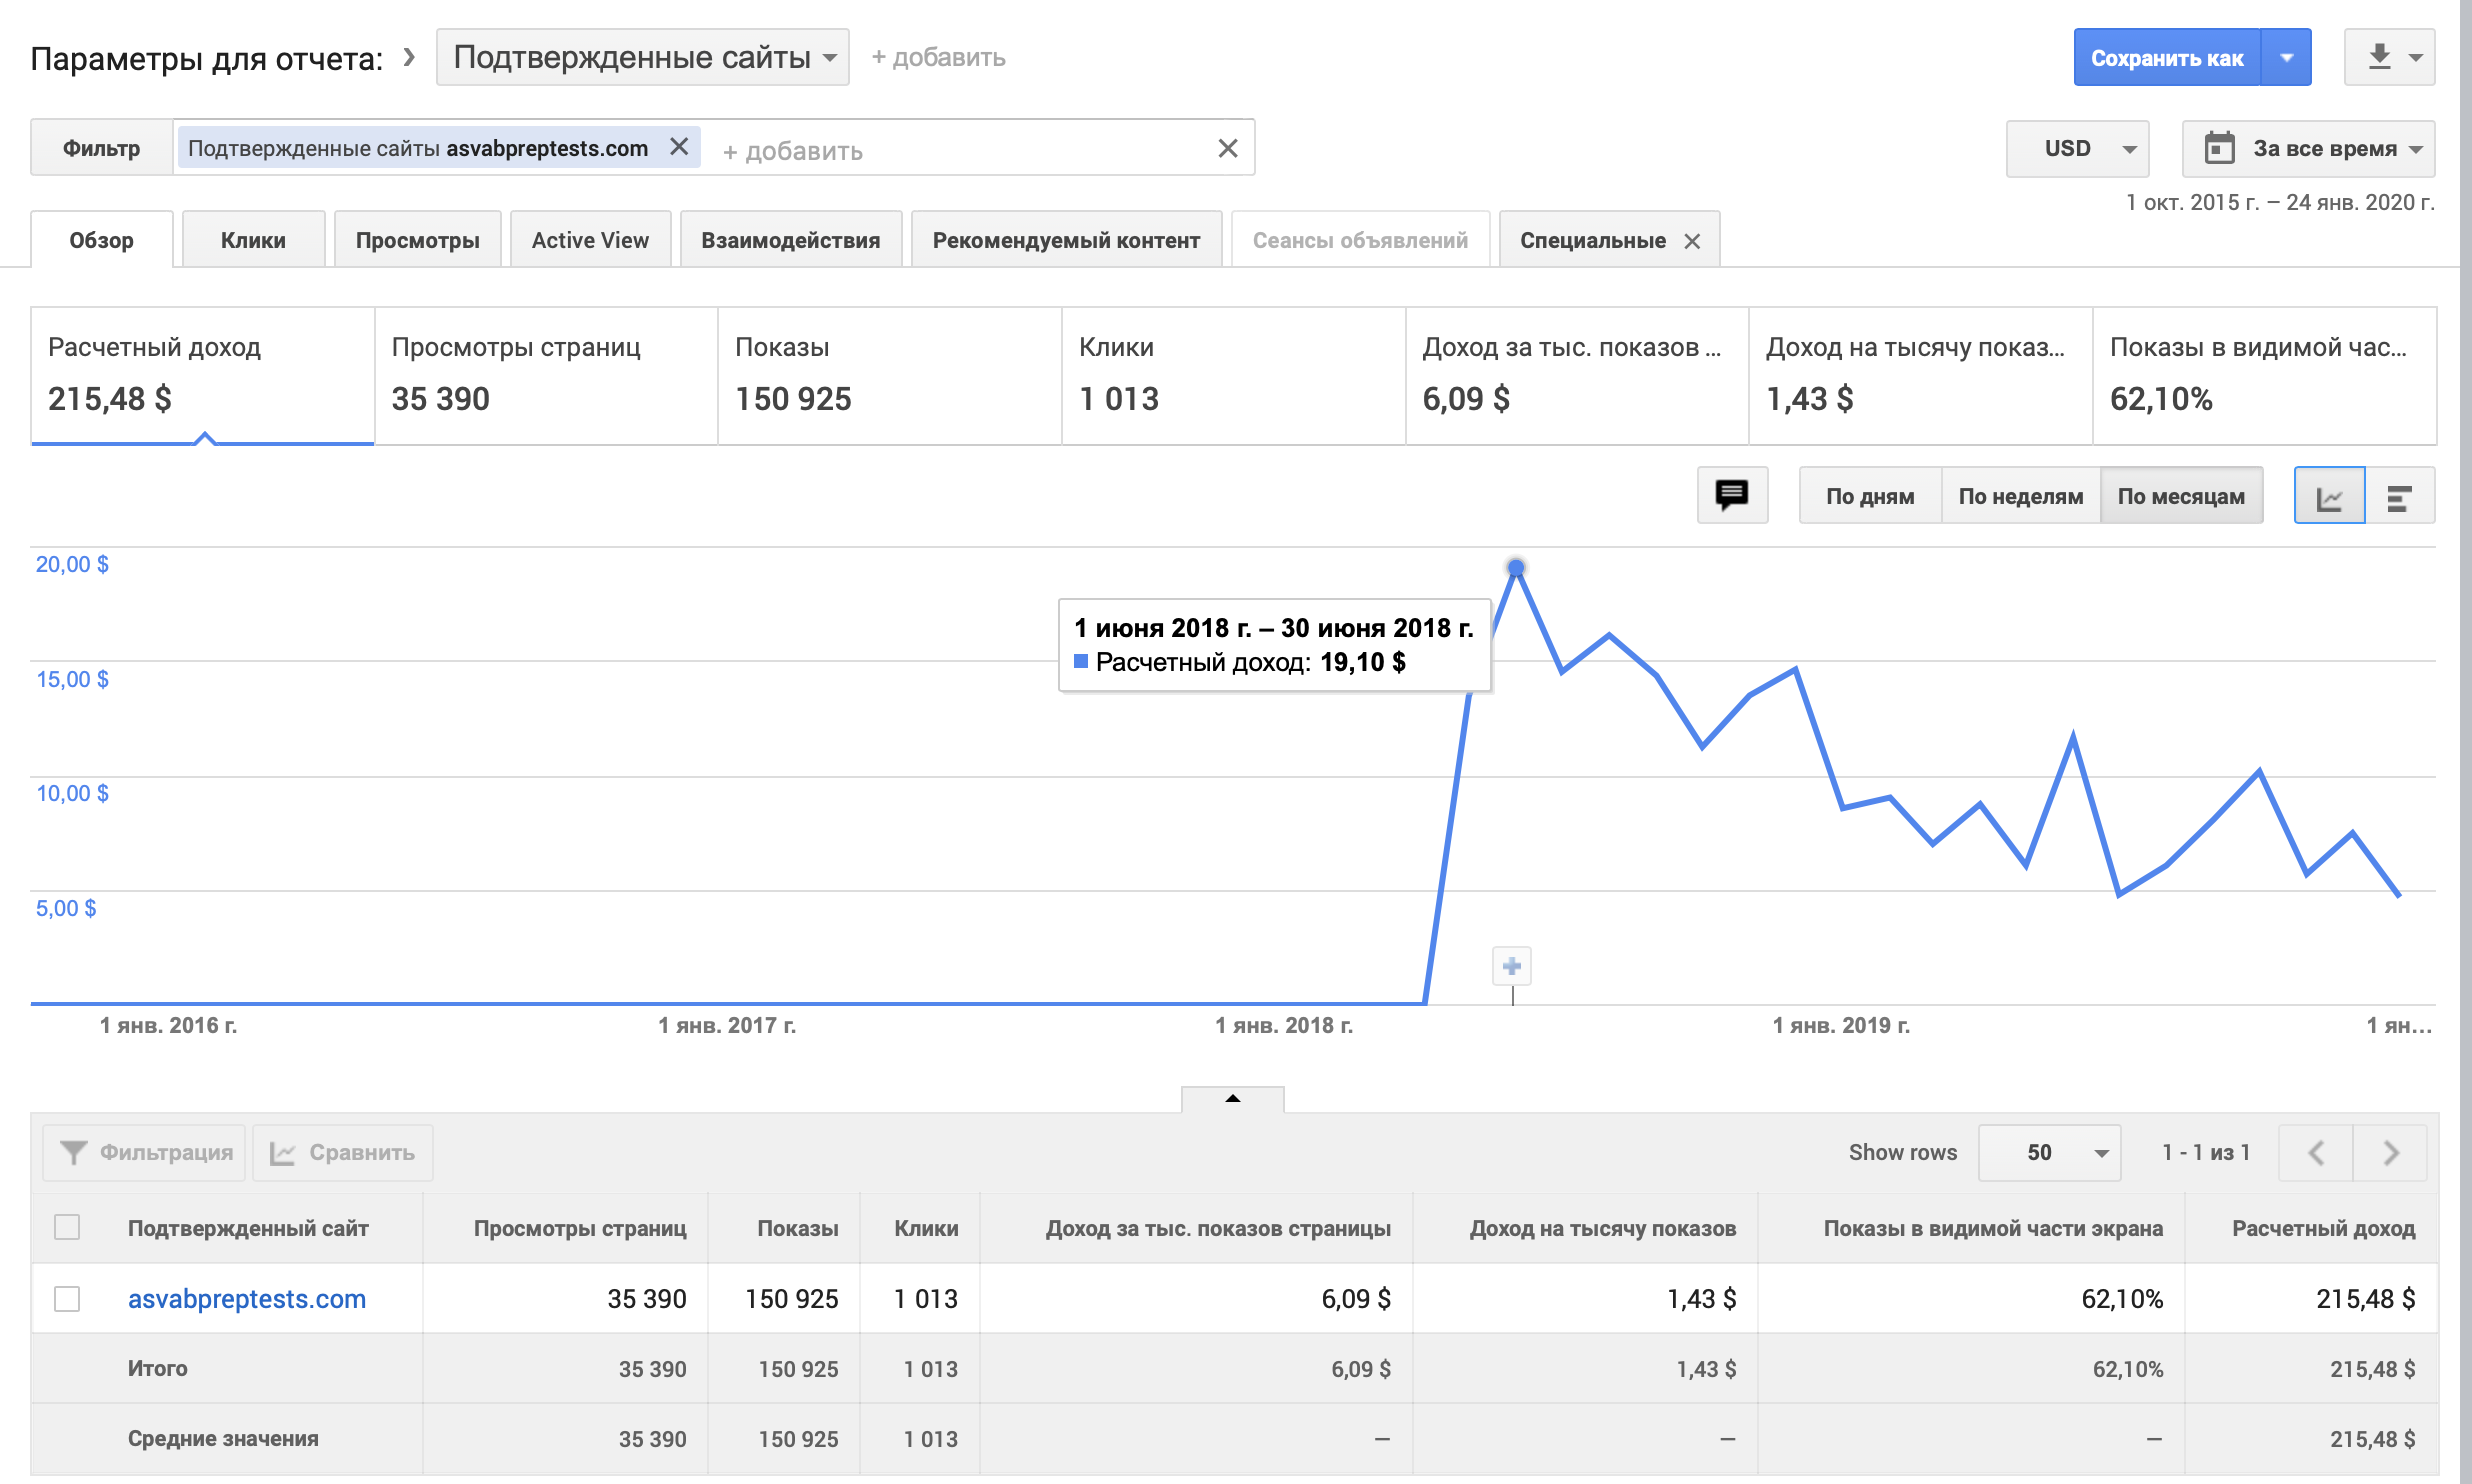Open the Подтвержденные сайты report dropdown
Viewport: 2472px width, 1484px height.
642,57
